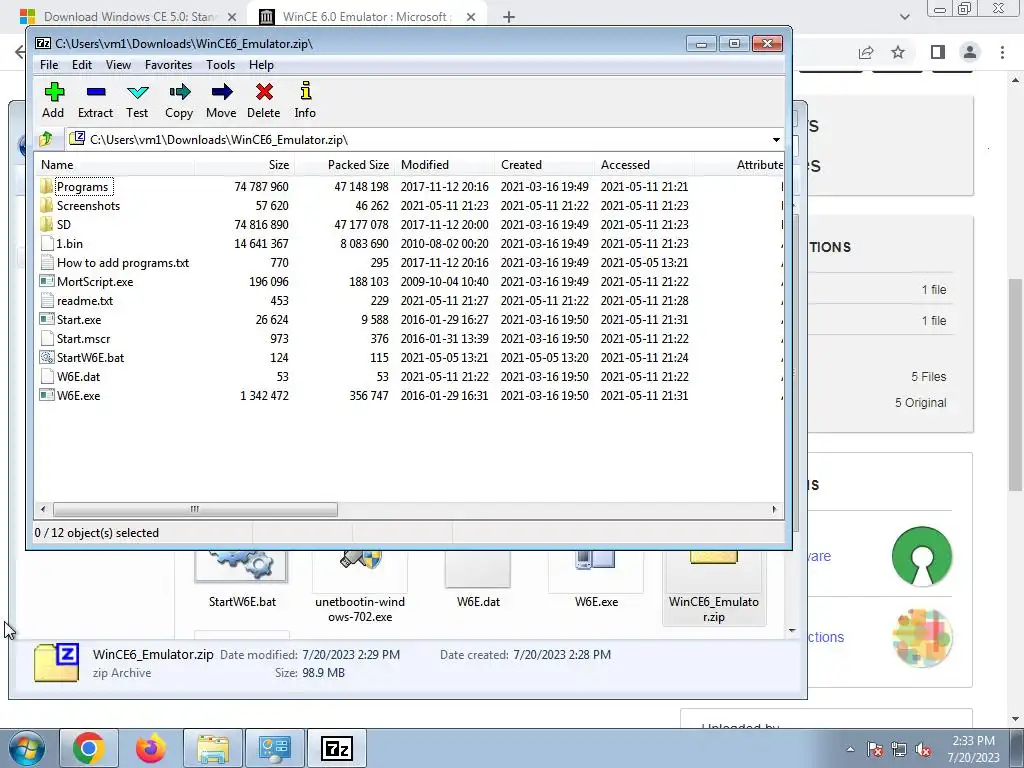Sort file list by Name column
Image resolution: width=1024 pixels, height=768 pixels.
(x=114, y=165)
